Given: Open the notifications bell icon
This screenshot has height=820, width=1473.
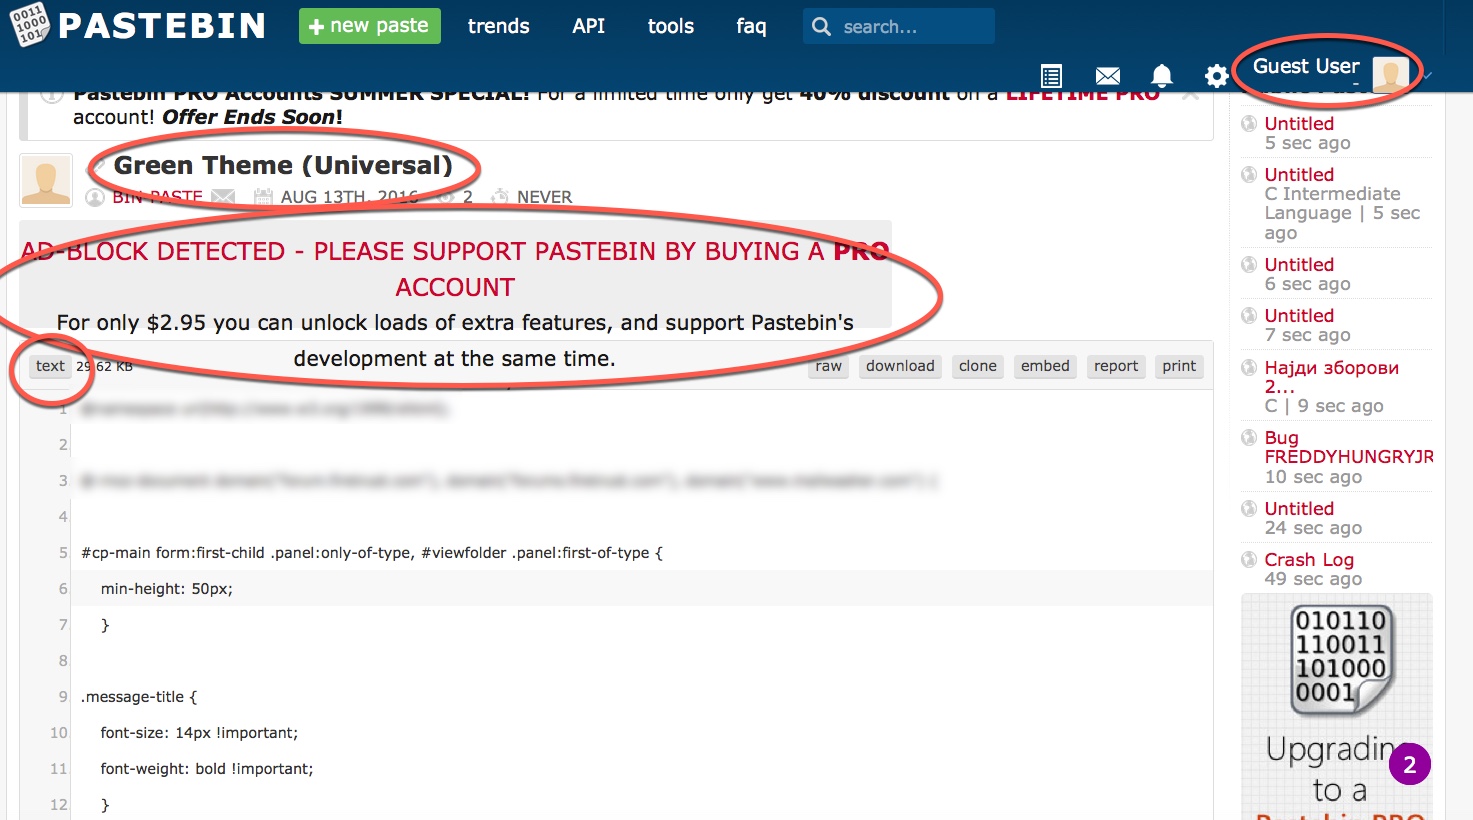Looking at the screenshot, I should point(1161,76).
